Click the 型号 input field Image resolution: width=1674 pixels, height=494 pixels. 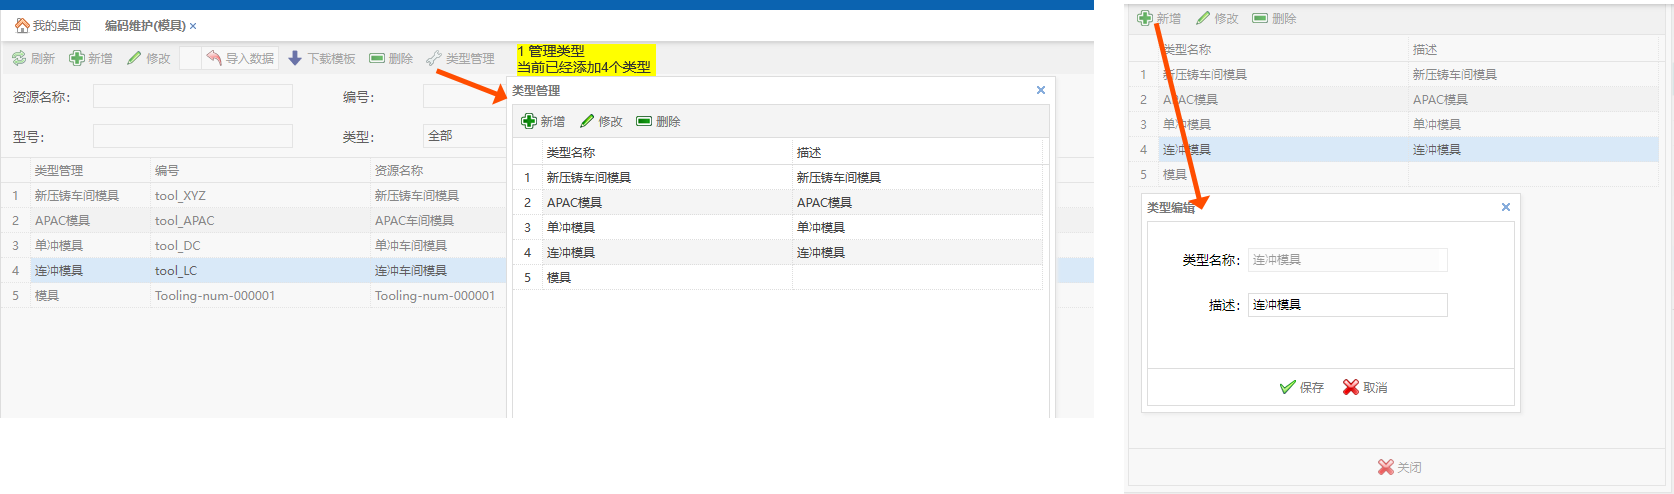pyautogui.click(x=193, y=137)
